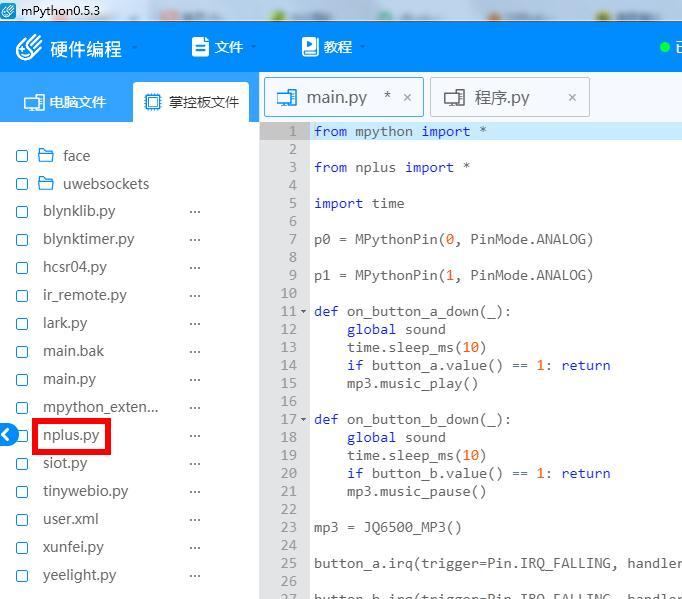
Task: Select the nplus.py file
Action: coord(71,435)
